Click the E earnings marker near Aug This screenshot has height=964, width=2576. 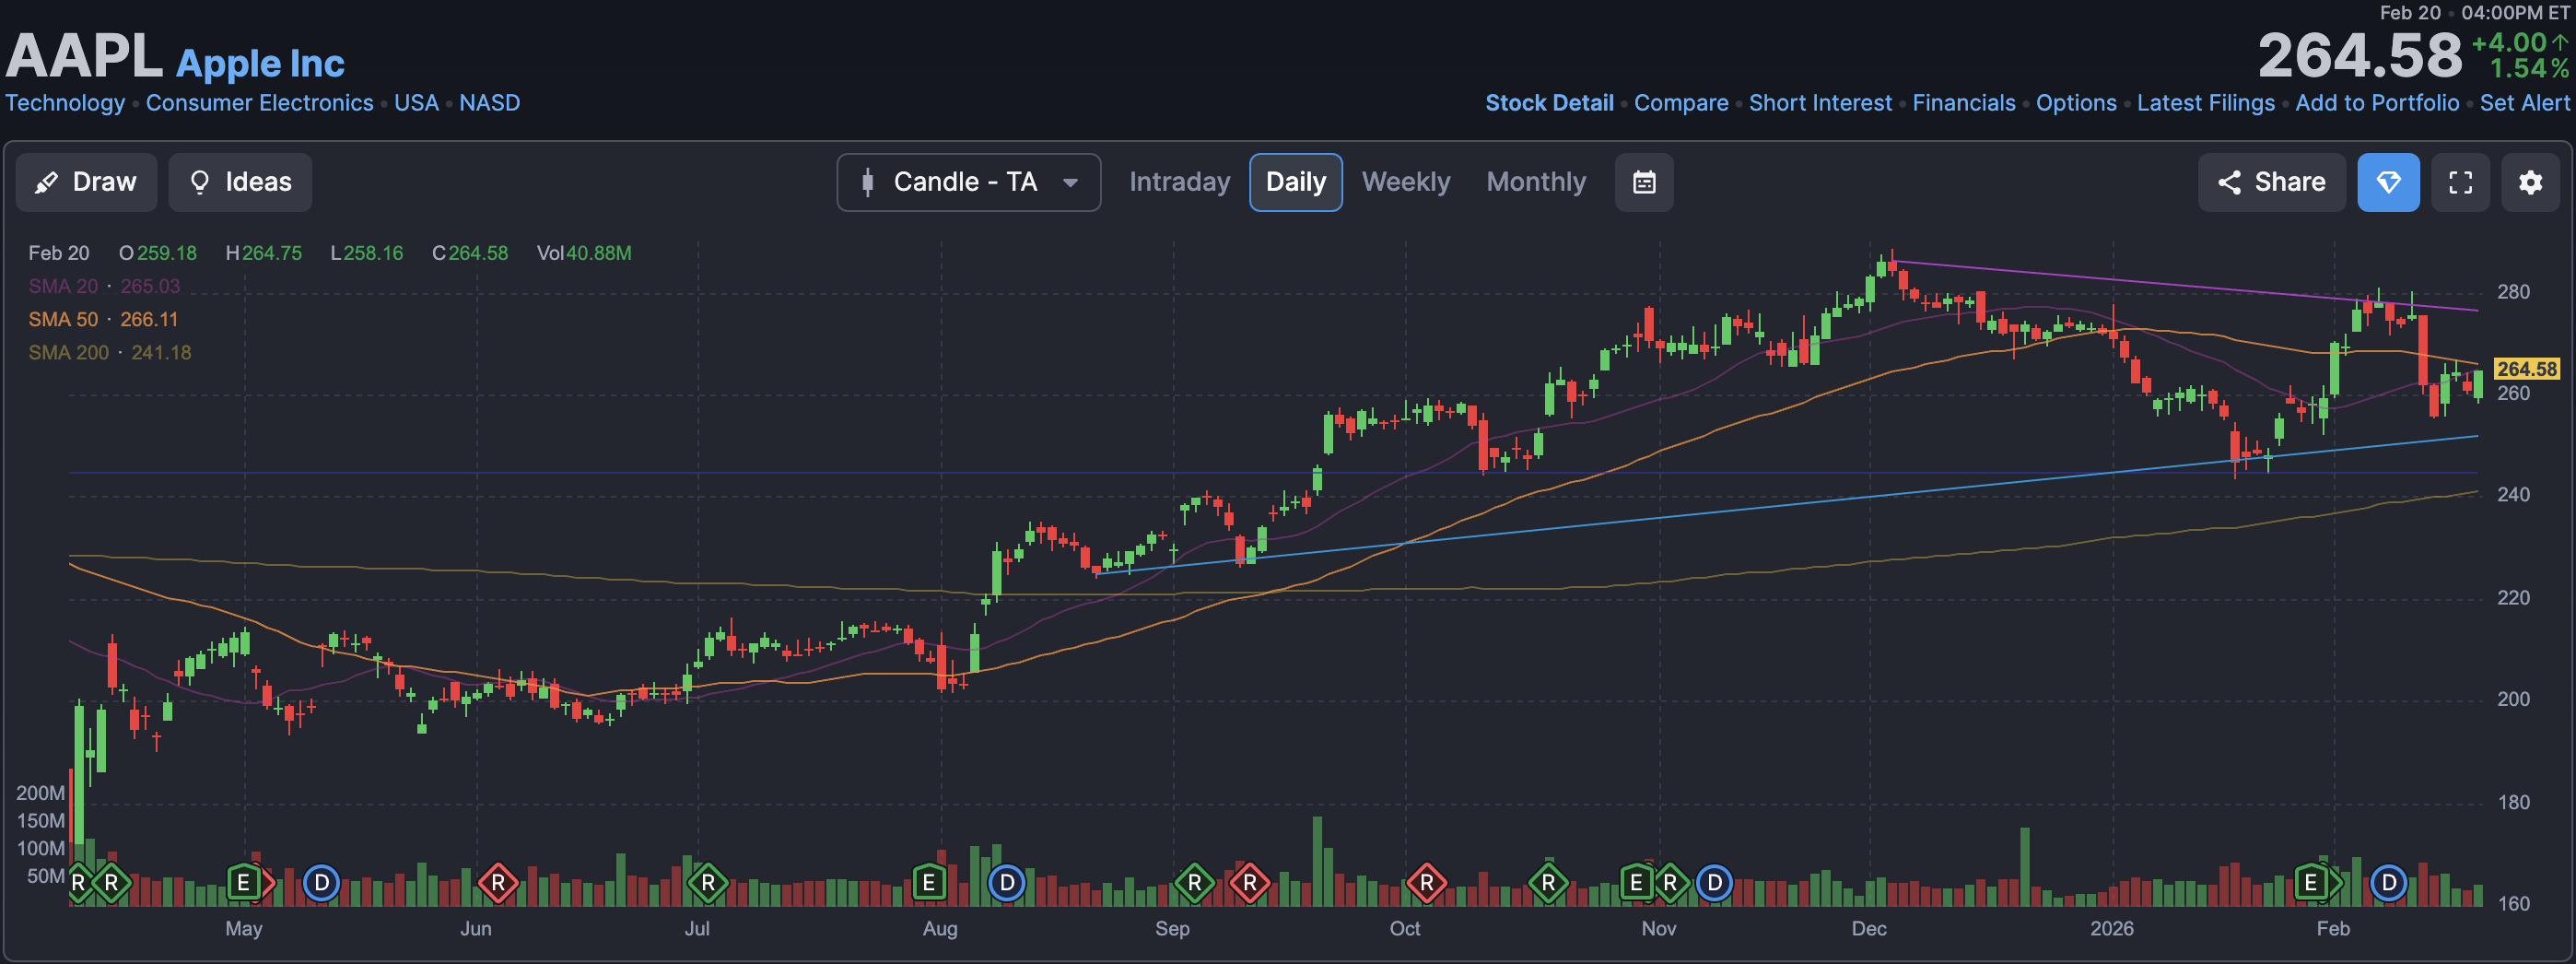pyautogui.click(x=929, y=883)
